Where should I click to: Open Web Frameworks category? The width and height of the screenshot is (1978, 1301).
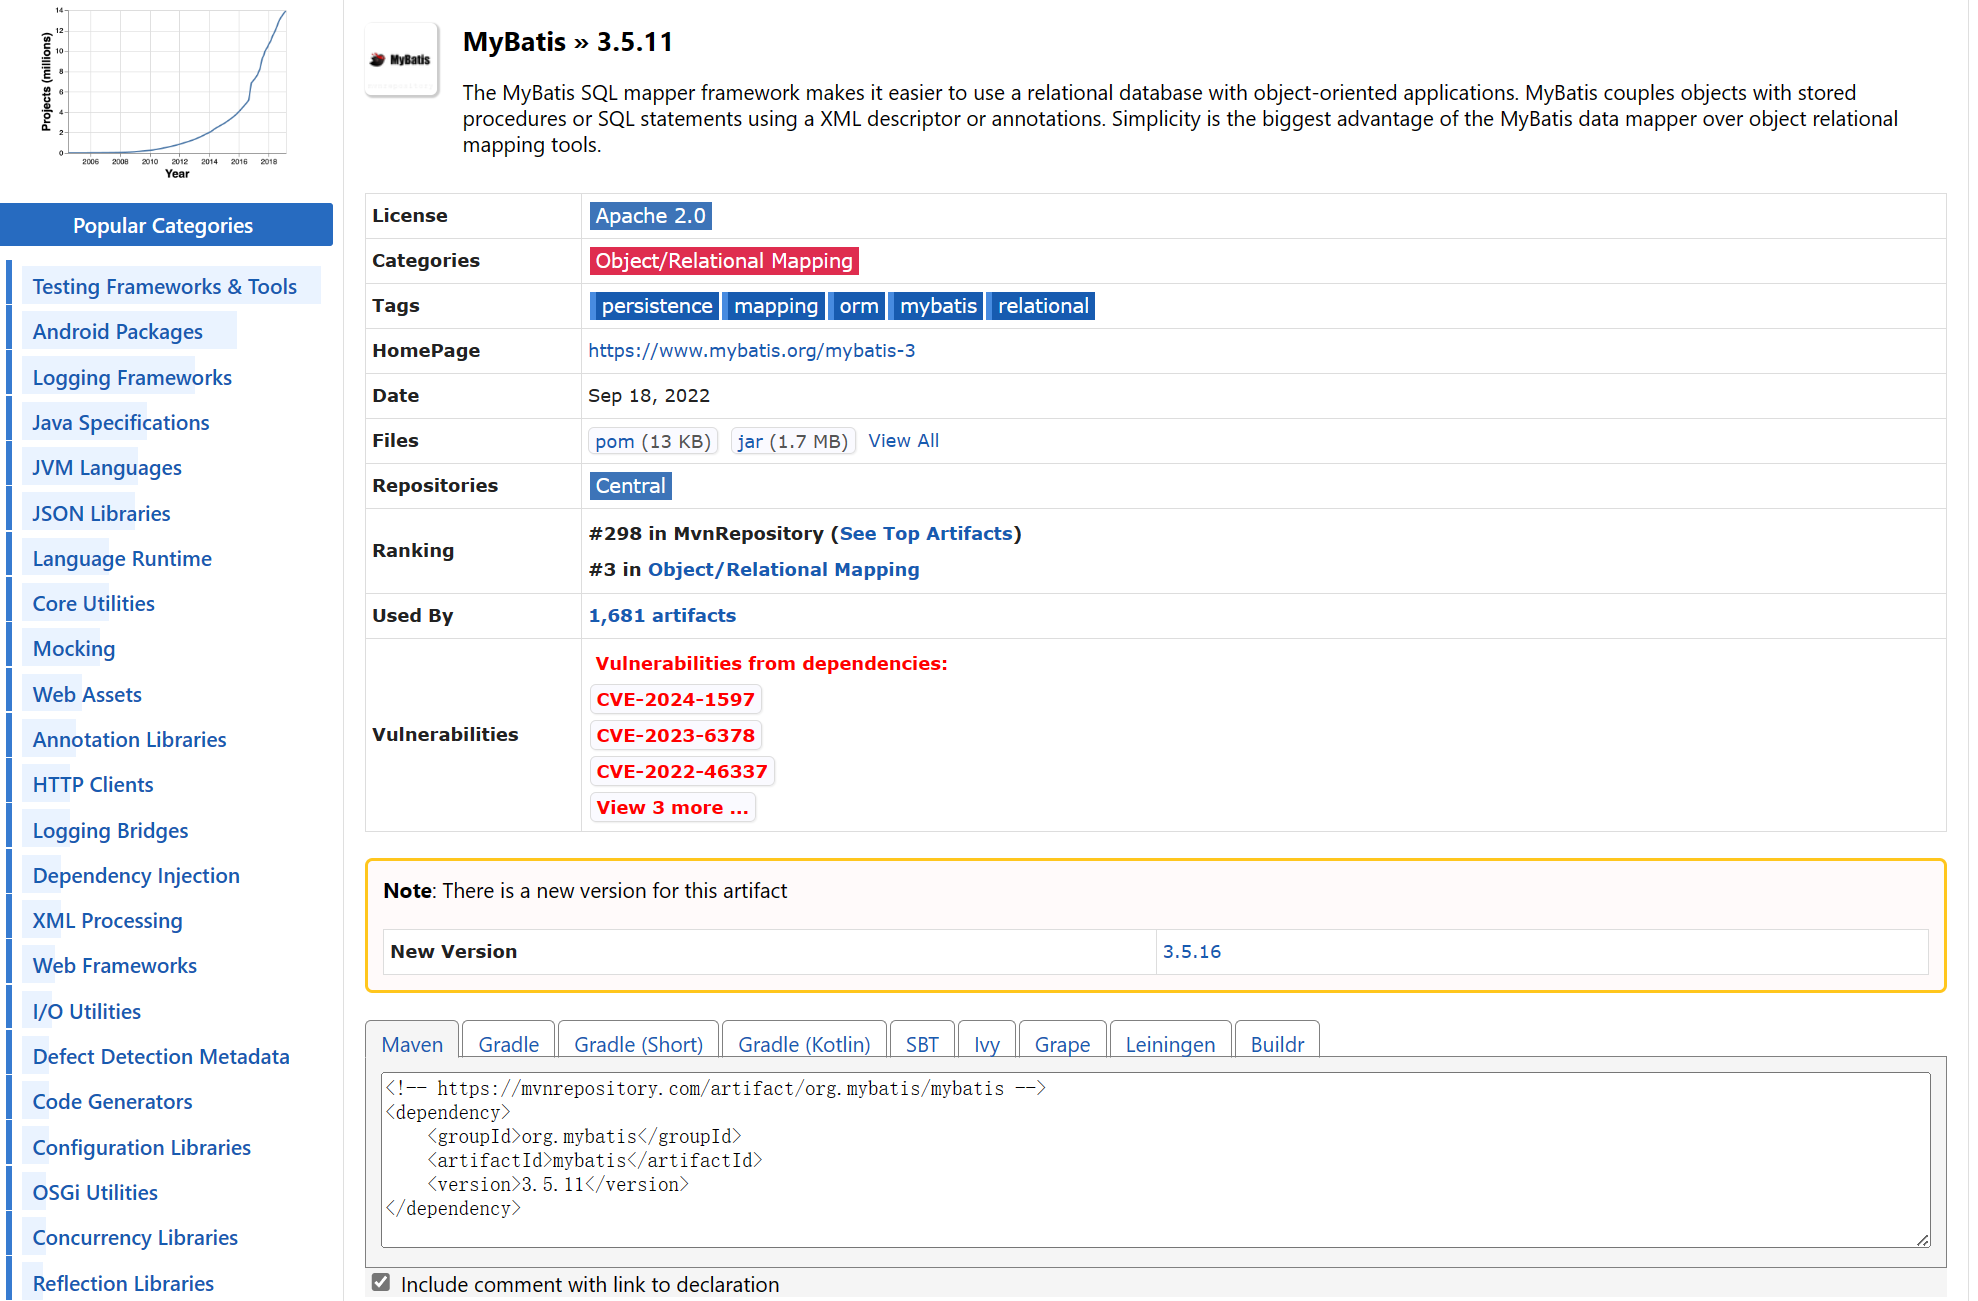115,966
